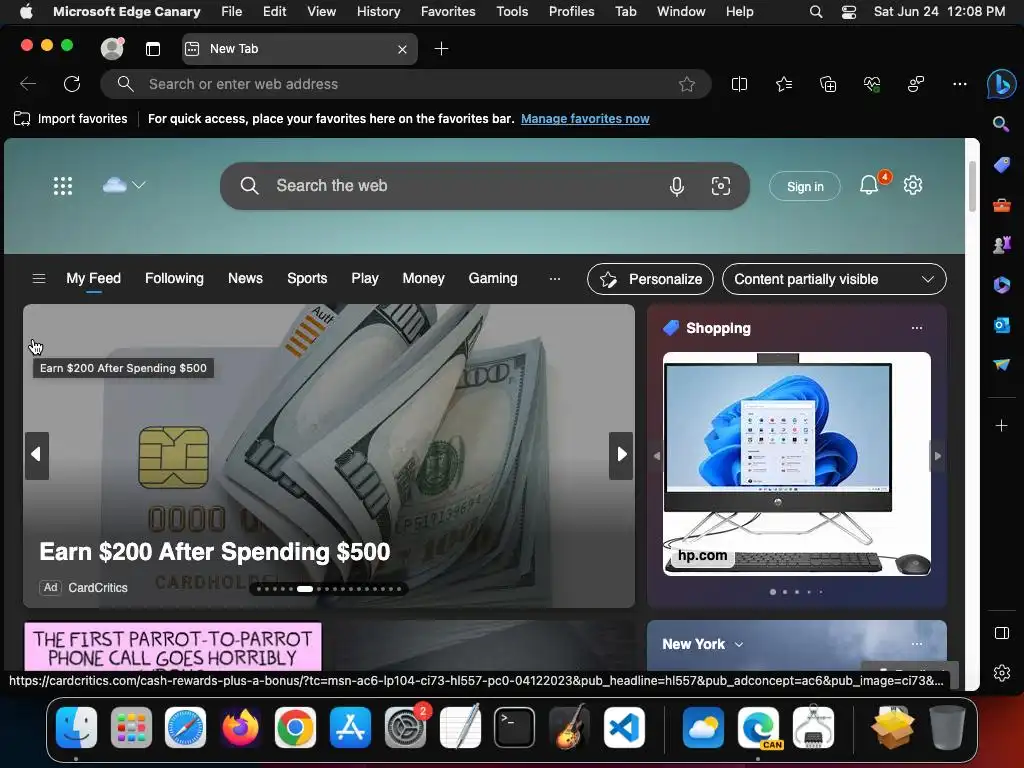Click the Sign in button
Image resolution: width=1024 pixels, height=768 pixels.
[x=805, y=187]
